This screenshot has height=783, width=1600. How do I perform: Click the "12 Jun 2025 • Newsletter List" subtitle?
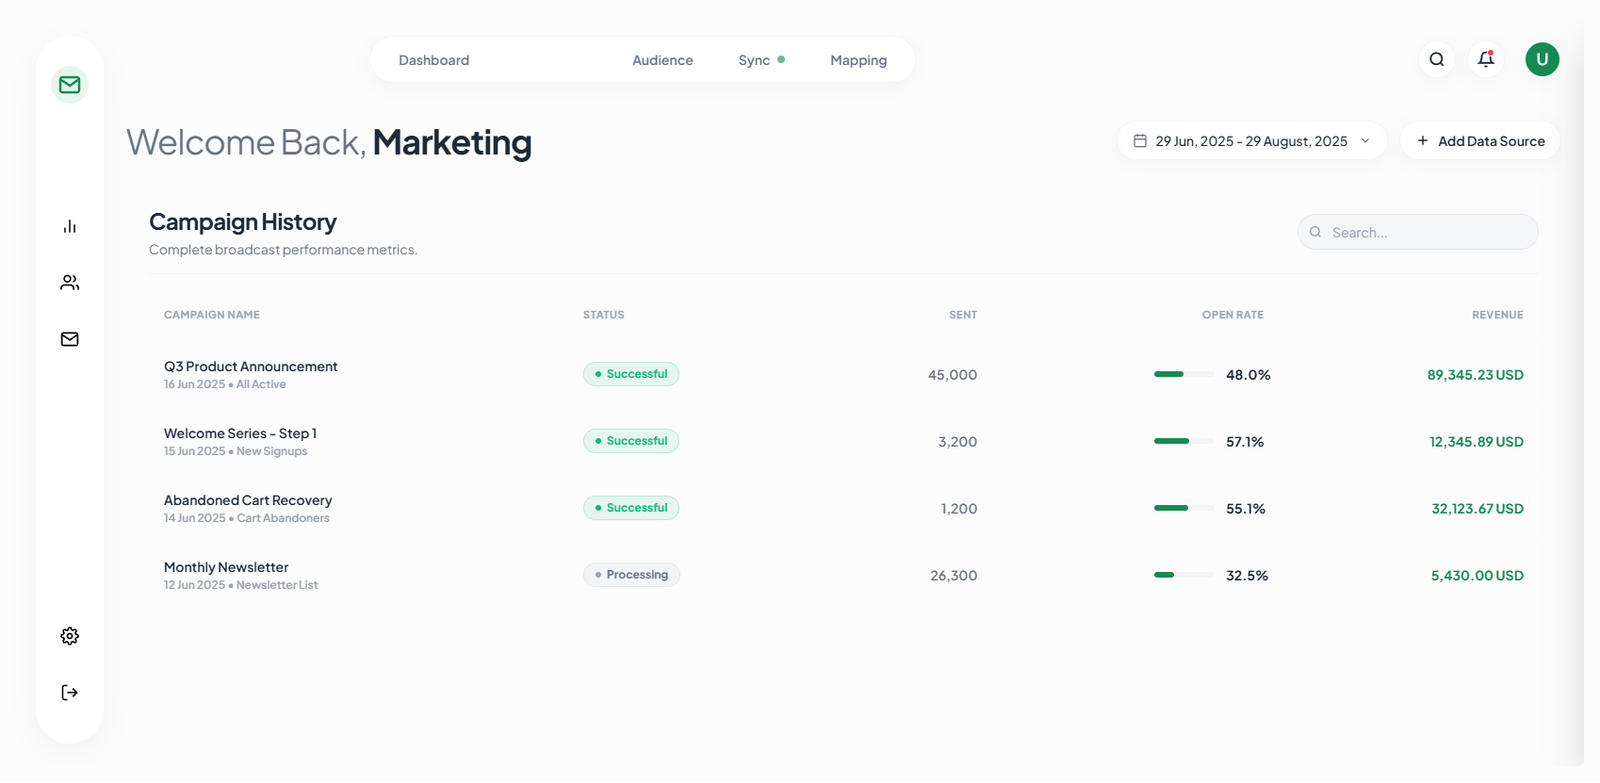[x=241, y=586]
